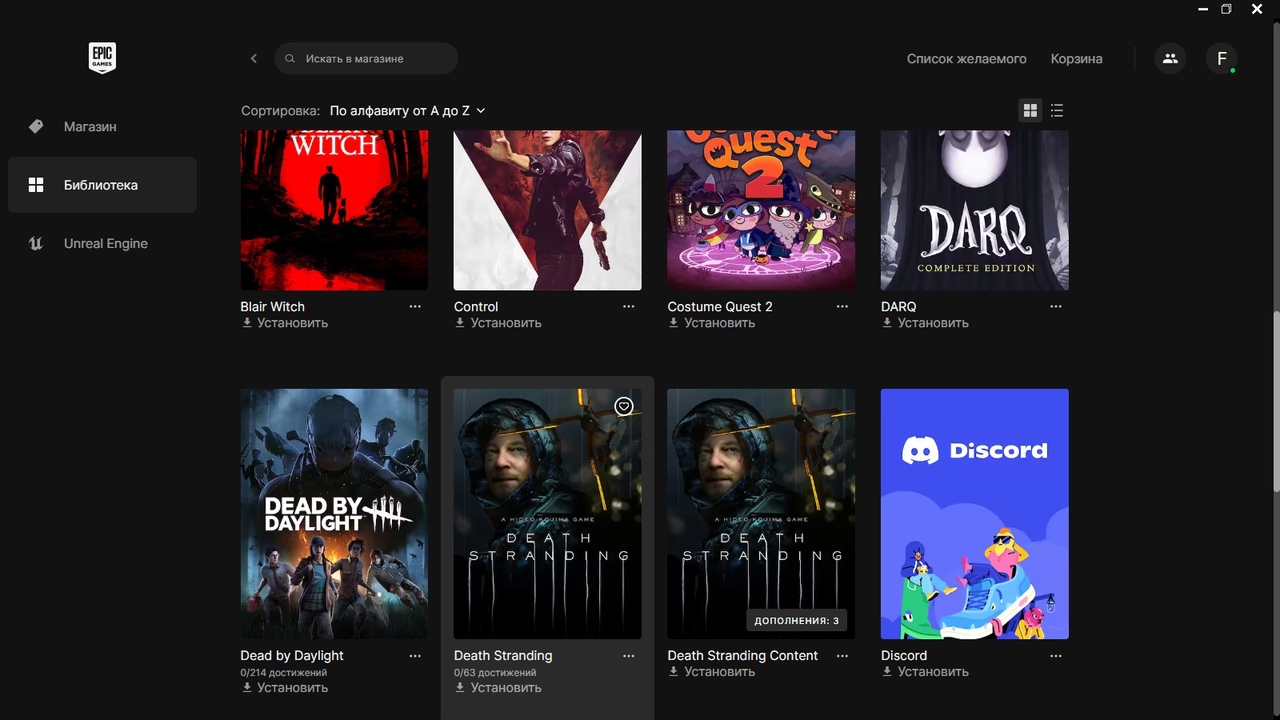Open the Unreal Engine section in the sidebar
This screenshot has height=720, width=1280.
click(102, 243)
